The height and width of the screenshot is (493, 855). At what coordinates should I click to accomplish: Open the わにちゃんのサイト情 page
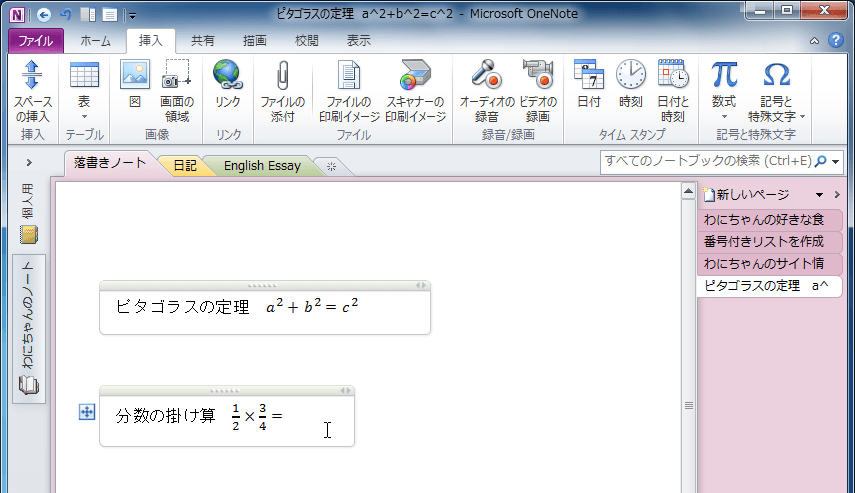tap(769, 263)
